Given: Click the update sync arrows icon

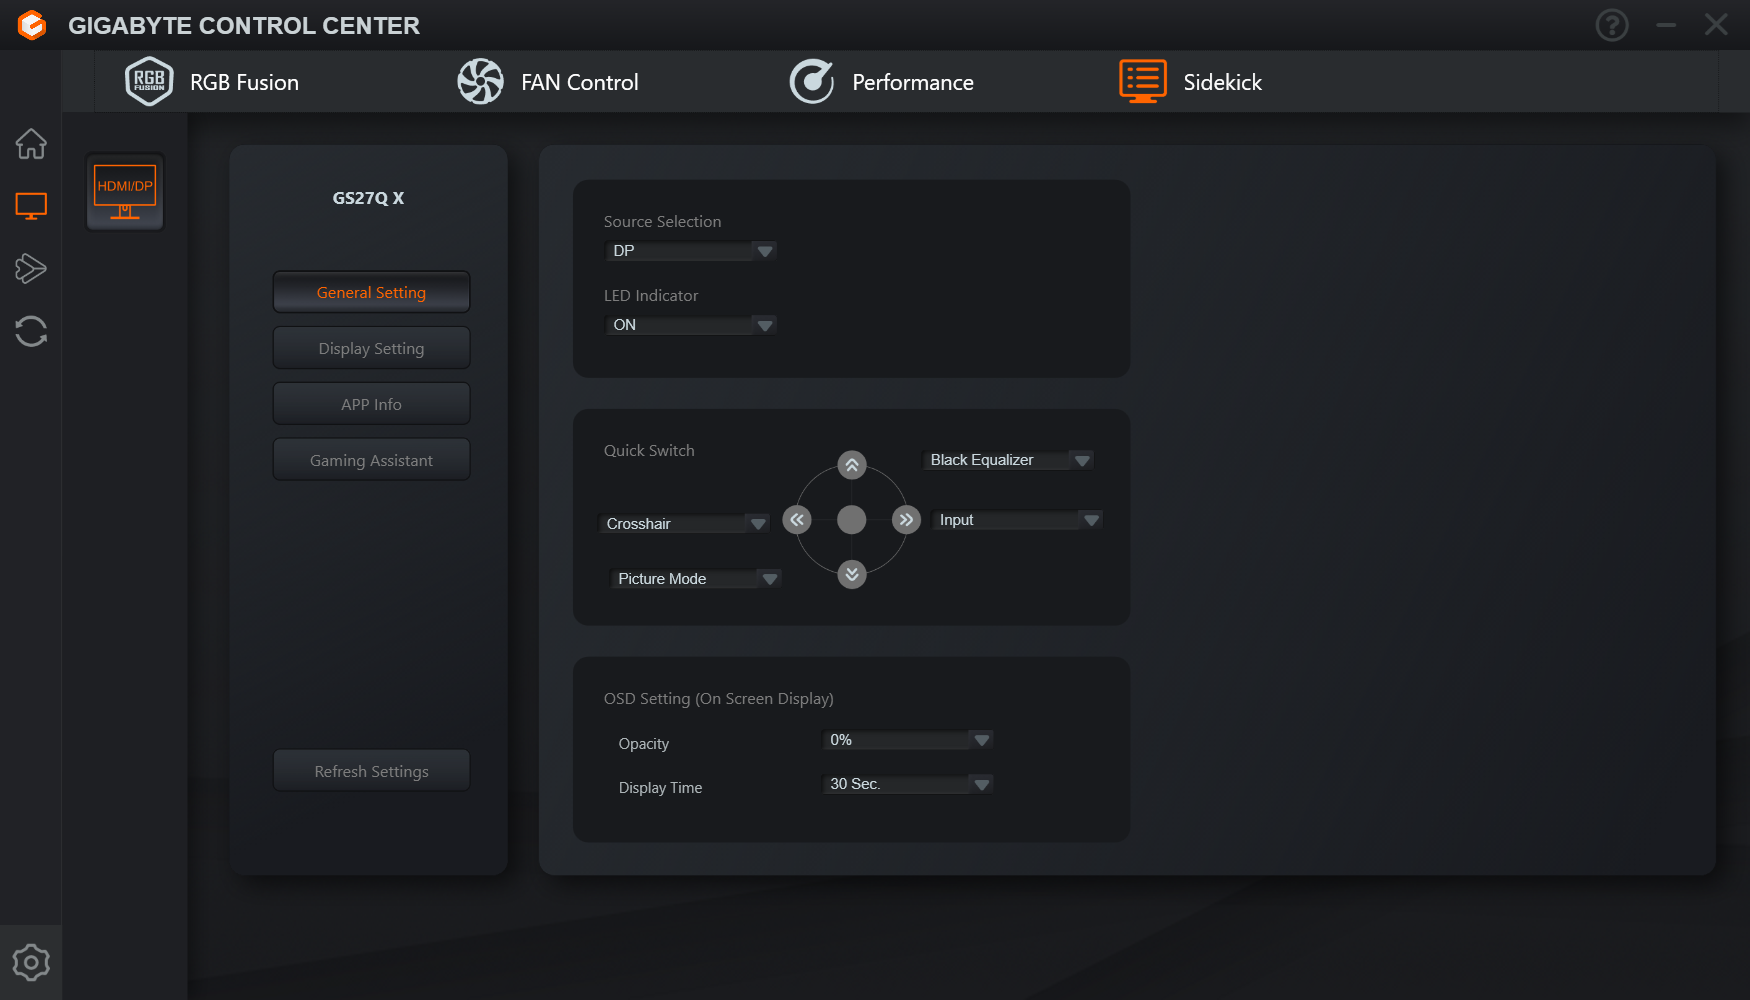Looking at the screenshot, I should point(31,331).
